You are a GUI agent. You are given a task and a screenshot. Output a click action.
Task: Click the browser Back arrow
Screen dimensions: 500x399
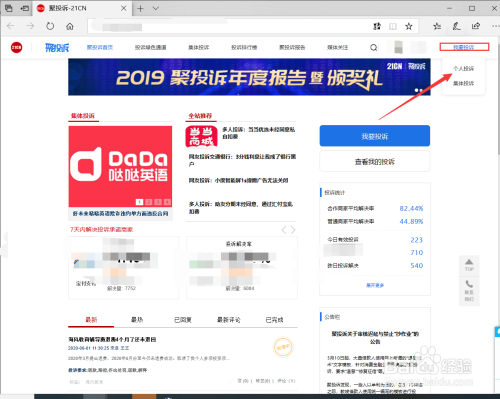pyautogui.click(x=11, y=26)
